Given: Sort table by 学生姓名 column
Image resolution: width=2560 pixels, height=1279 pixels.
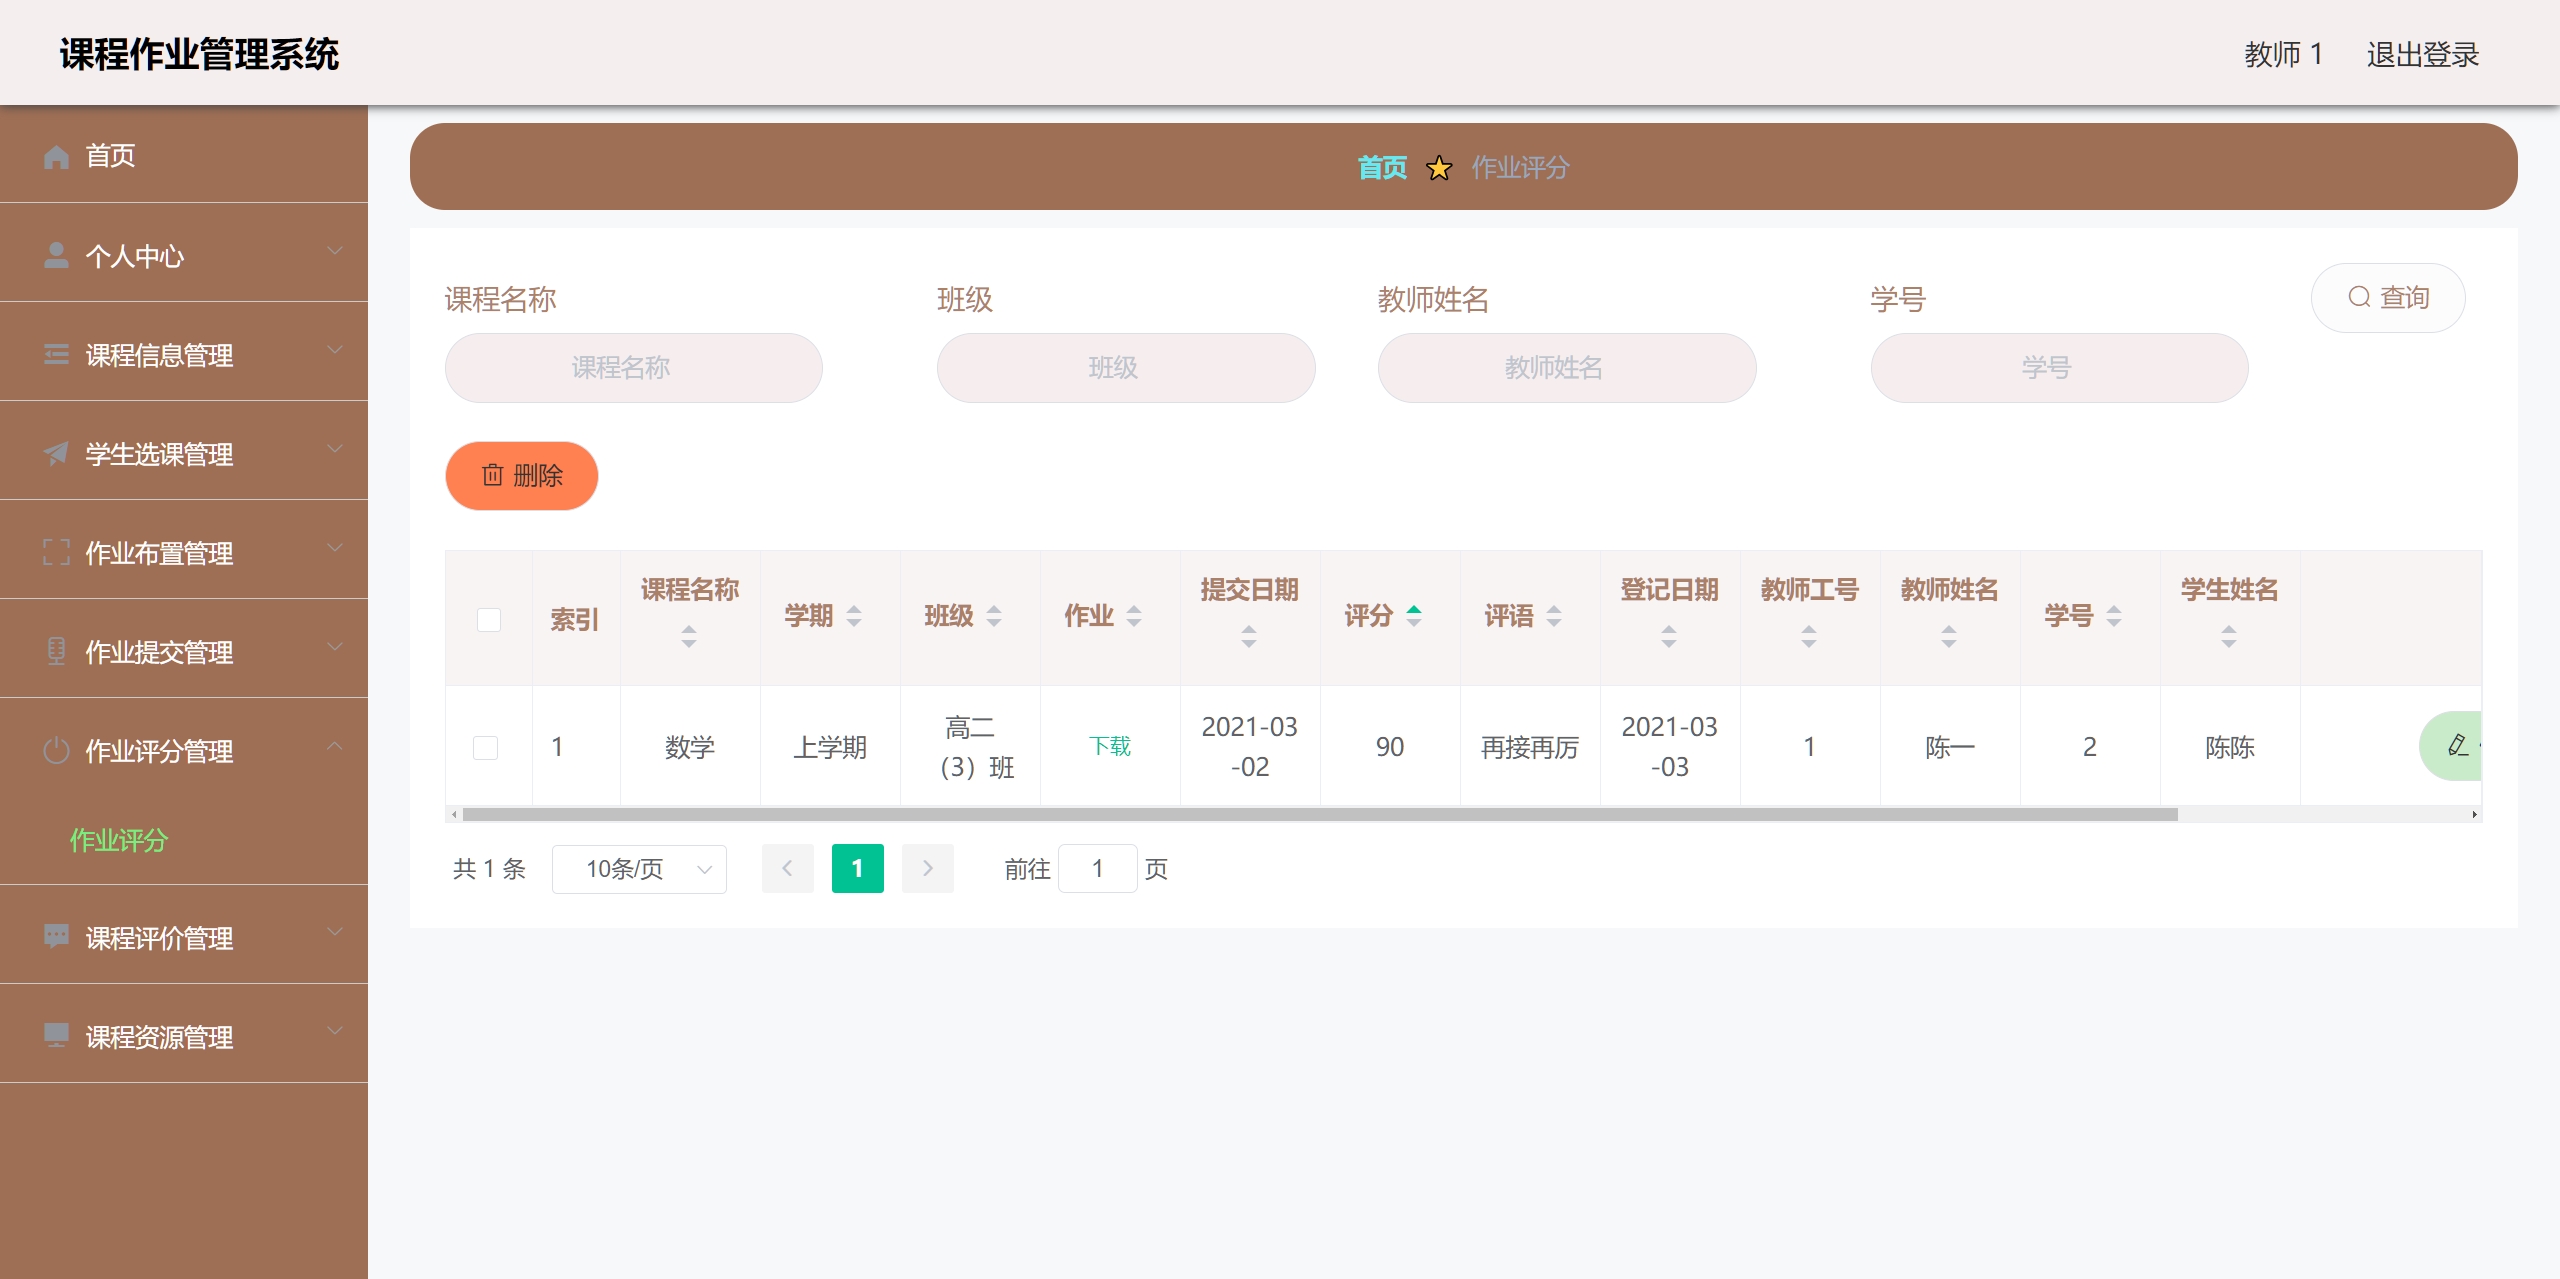Looking at the screenshot, I should [x=2229, y=635].
